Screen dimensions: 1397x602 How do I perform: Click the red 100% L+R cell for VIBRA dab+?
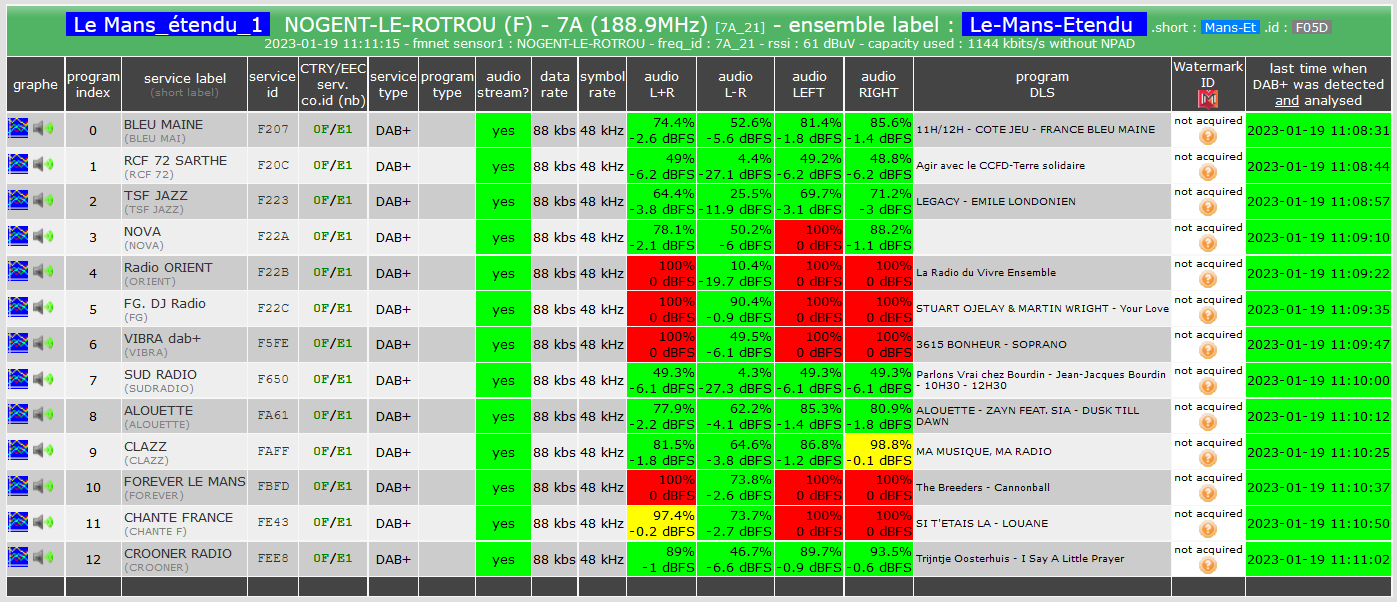pos(661,344)
